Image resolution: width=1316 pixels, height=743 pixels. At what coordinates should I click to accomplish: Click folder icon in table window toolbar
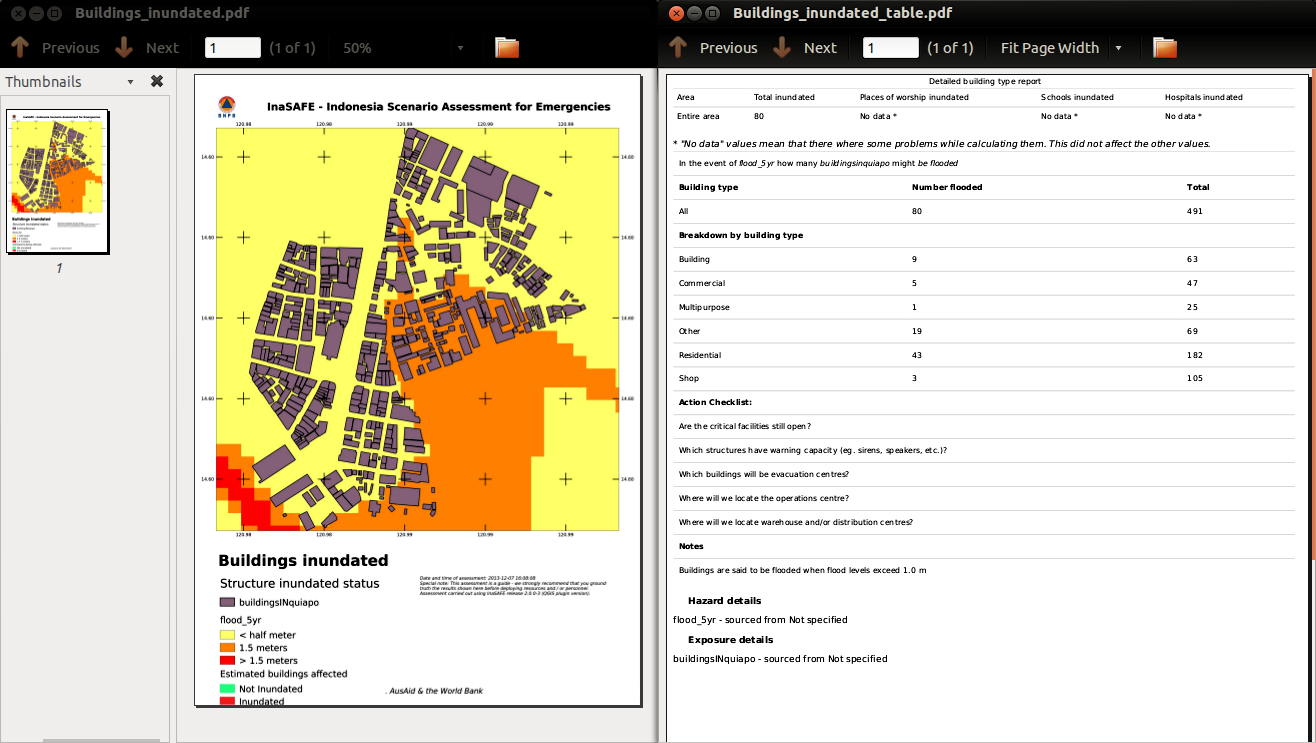(1165, 47)
